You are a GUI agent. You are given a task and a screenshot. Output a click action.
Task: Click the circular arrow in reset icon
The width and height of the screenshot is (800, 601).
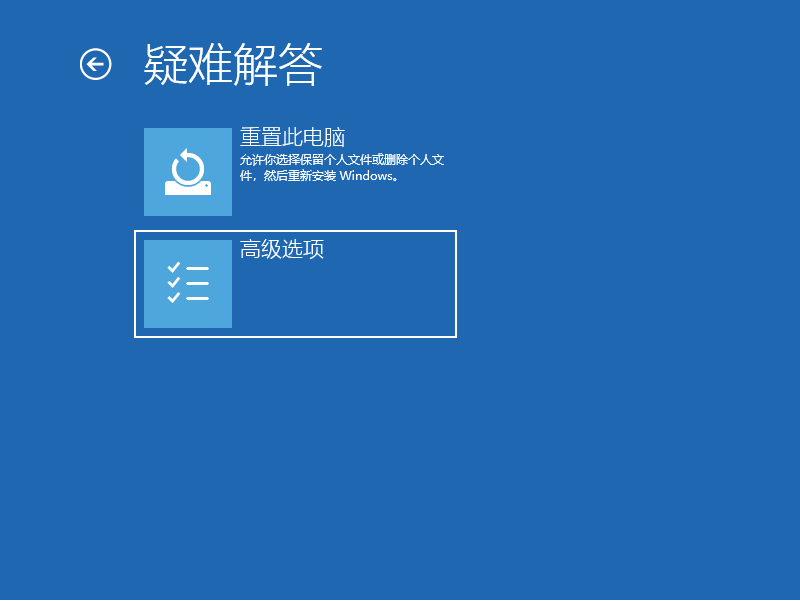187,165
